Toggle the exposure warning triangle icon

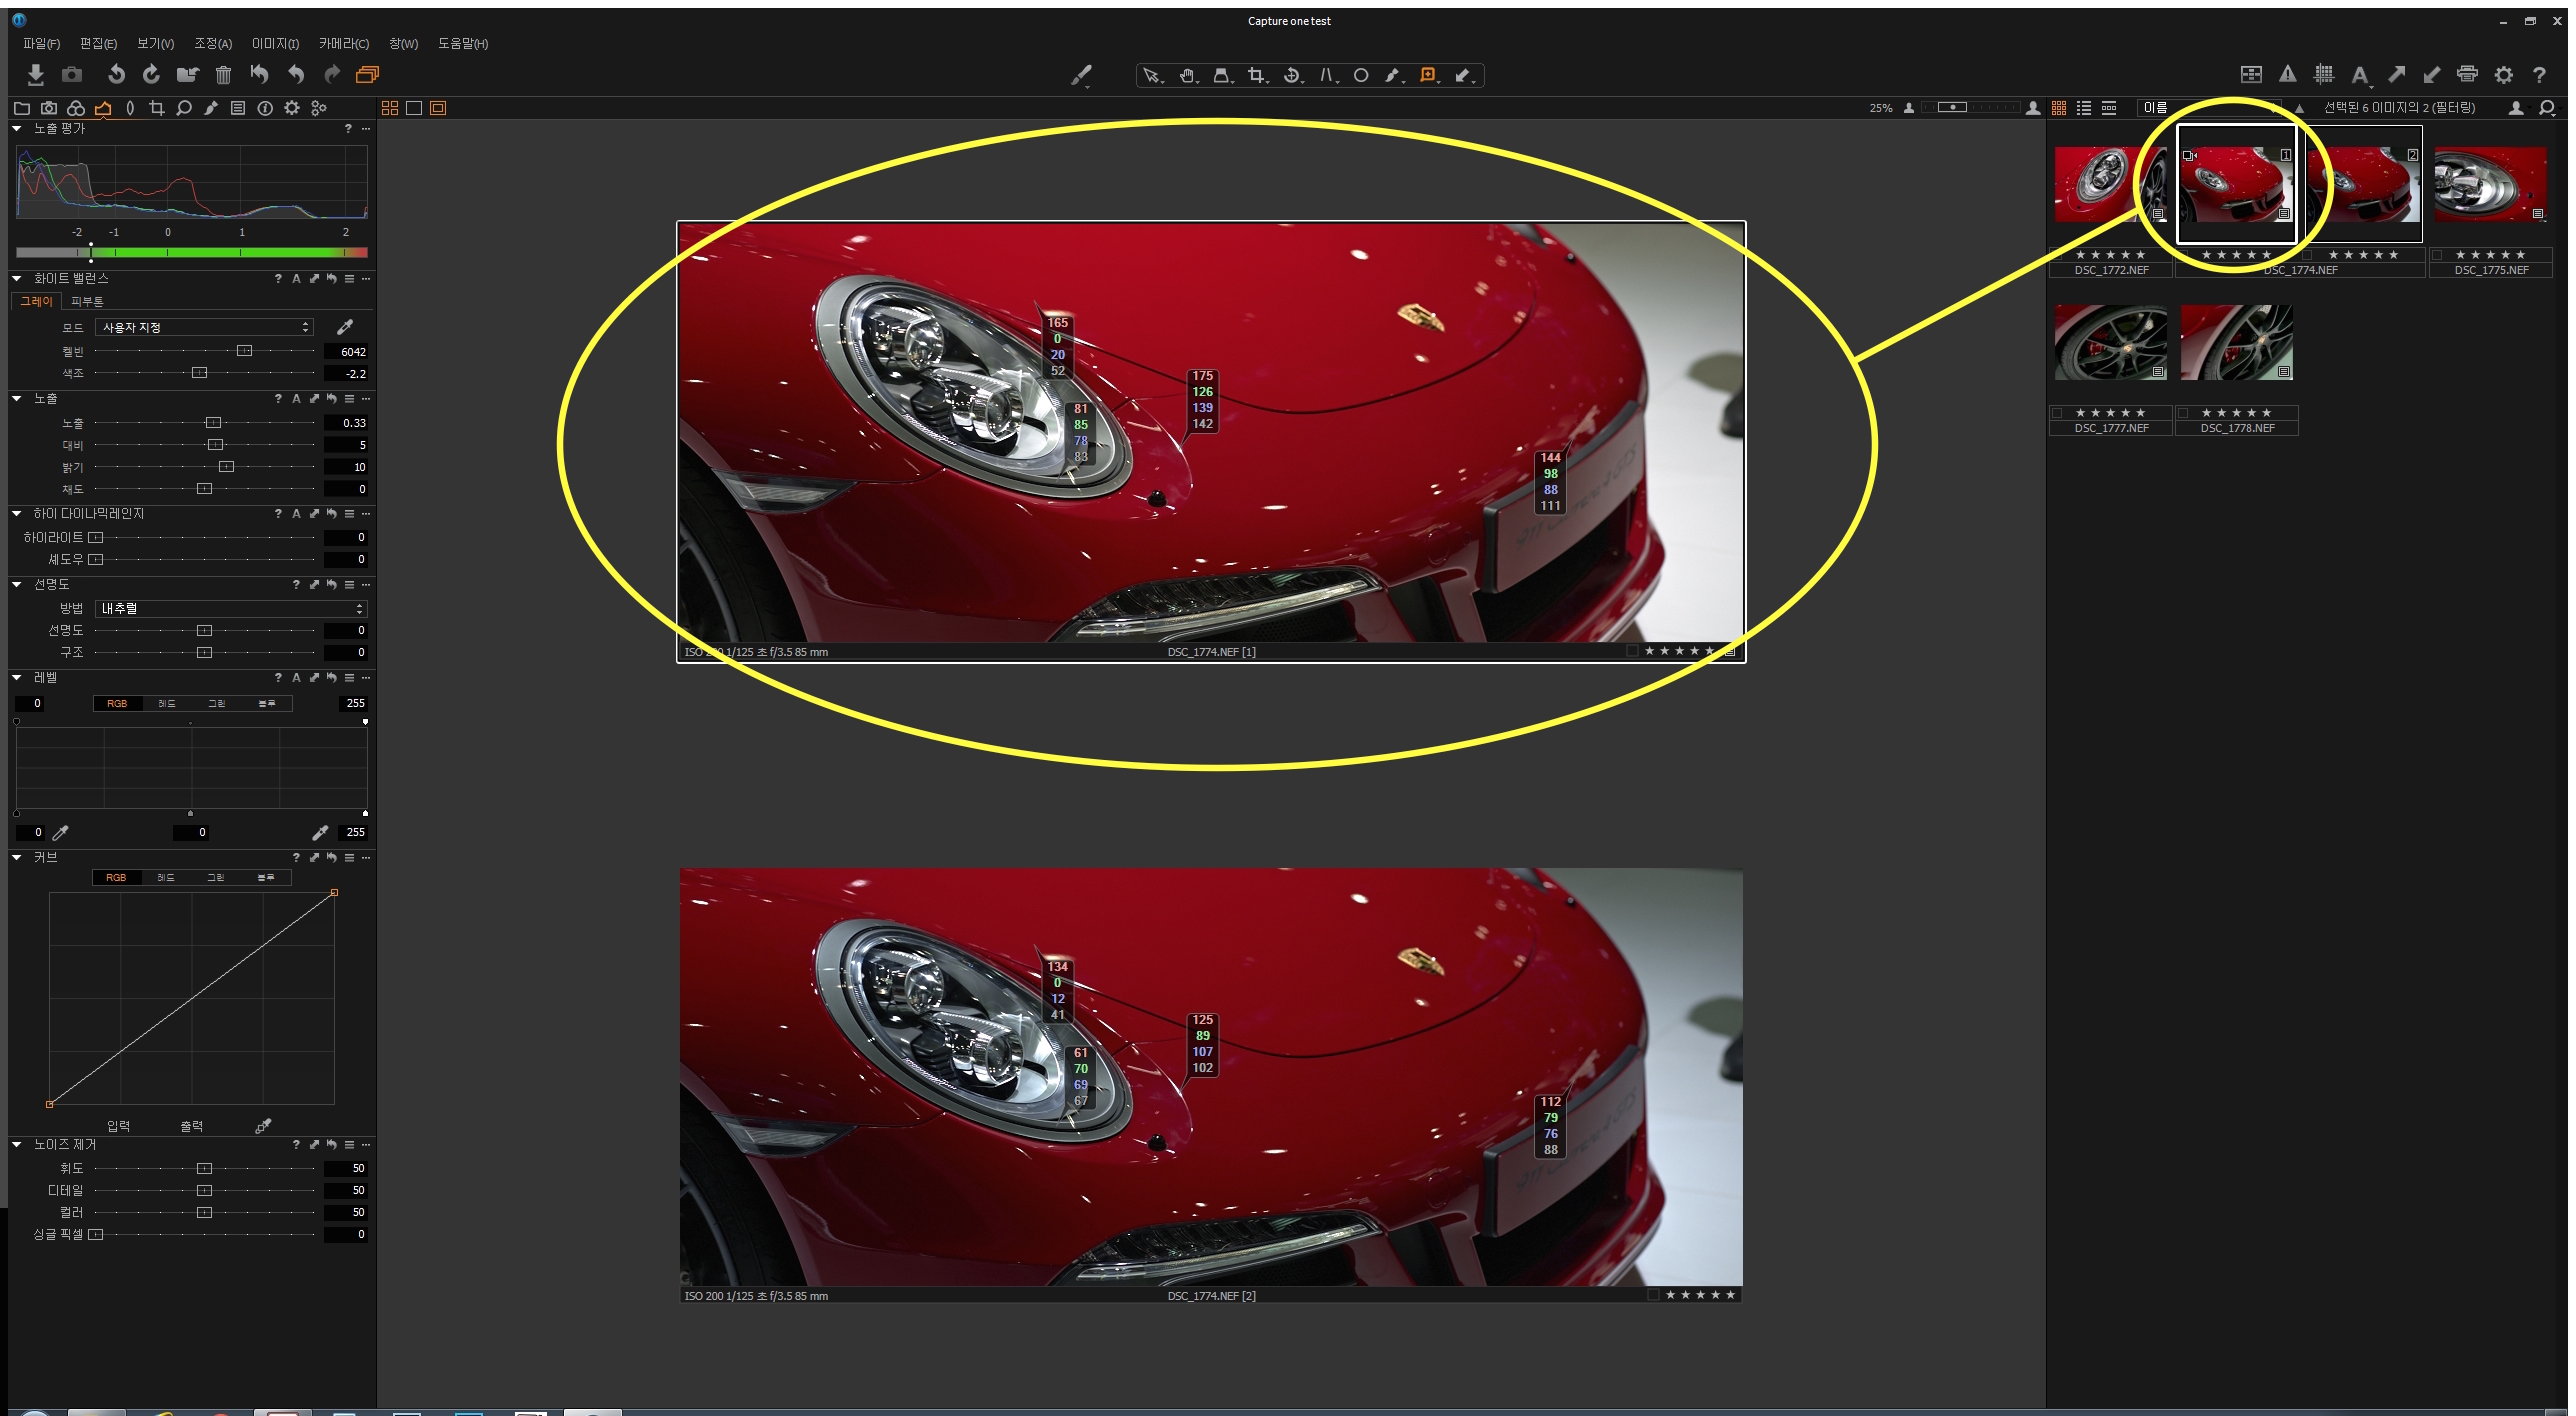pos(2287,74)
